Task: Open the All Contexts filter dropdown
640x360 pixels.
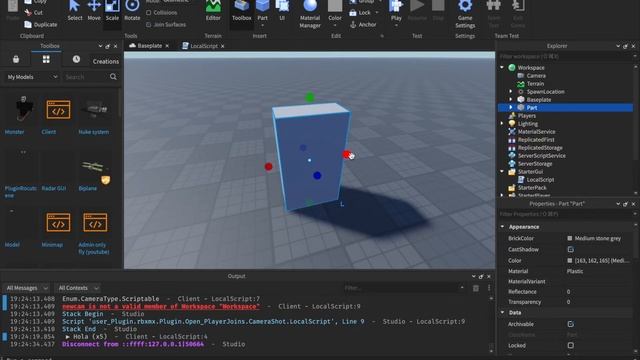Action: (x=78, y=288)
